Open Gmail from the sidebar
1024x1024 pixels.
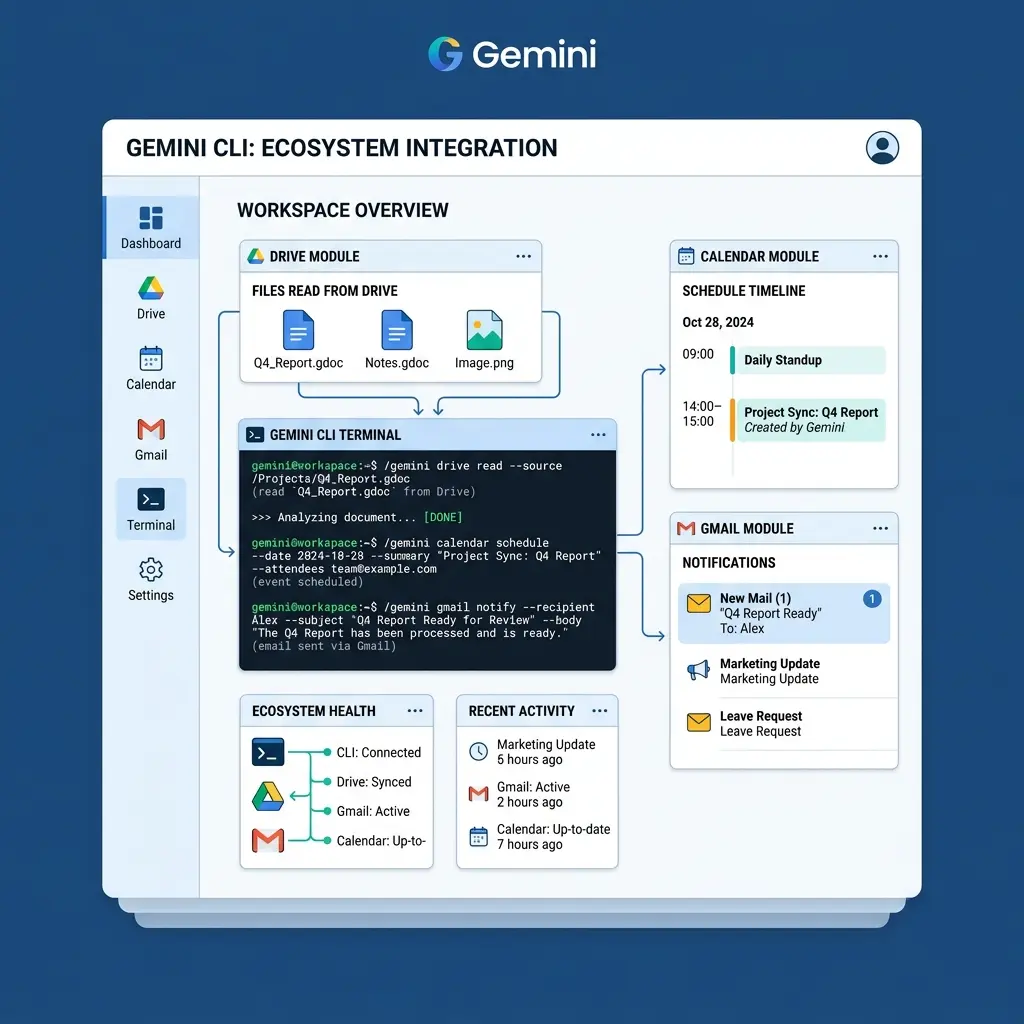coord(151,440)
